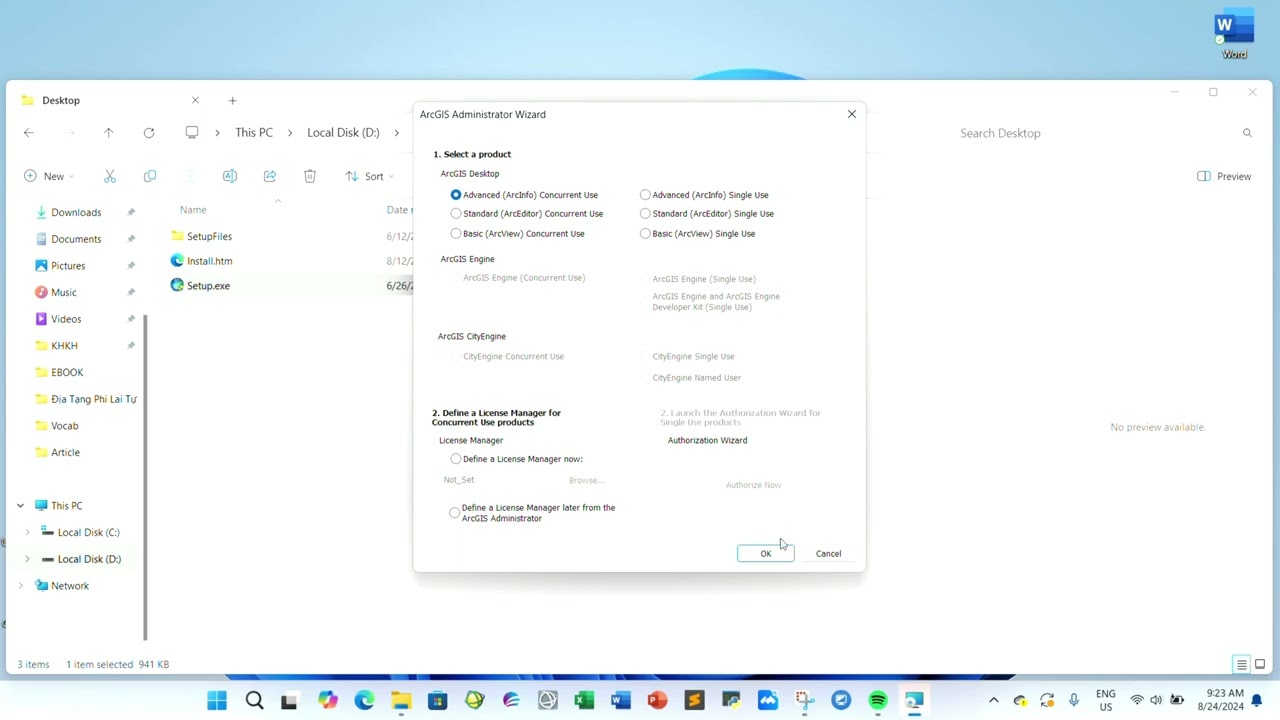Expand chevron between This PC and Local Disk
The image size is (1280, 720).
(290, 133)
